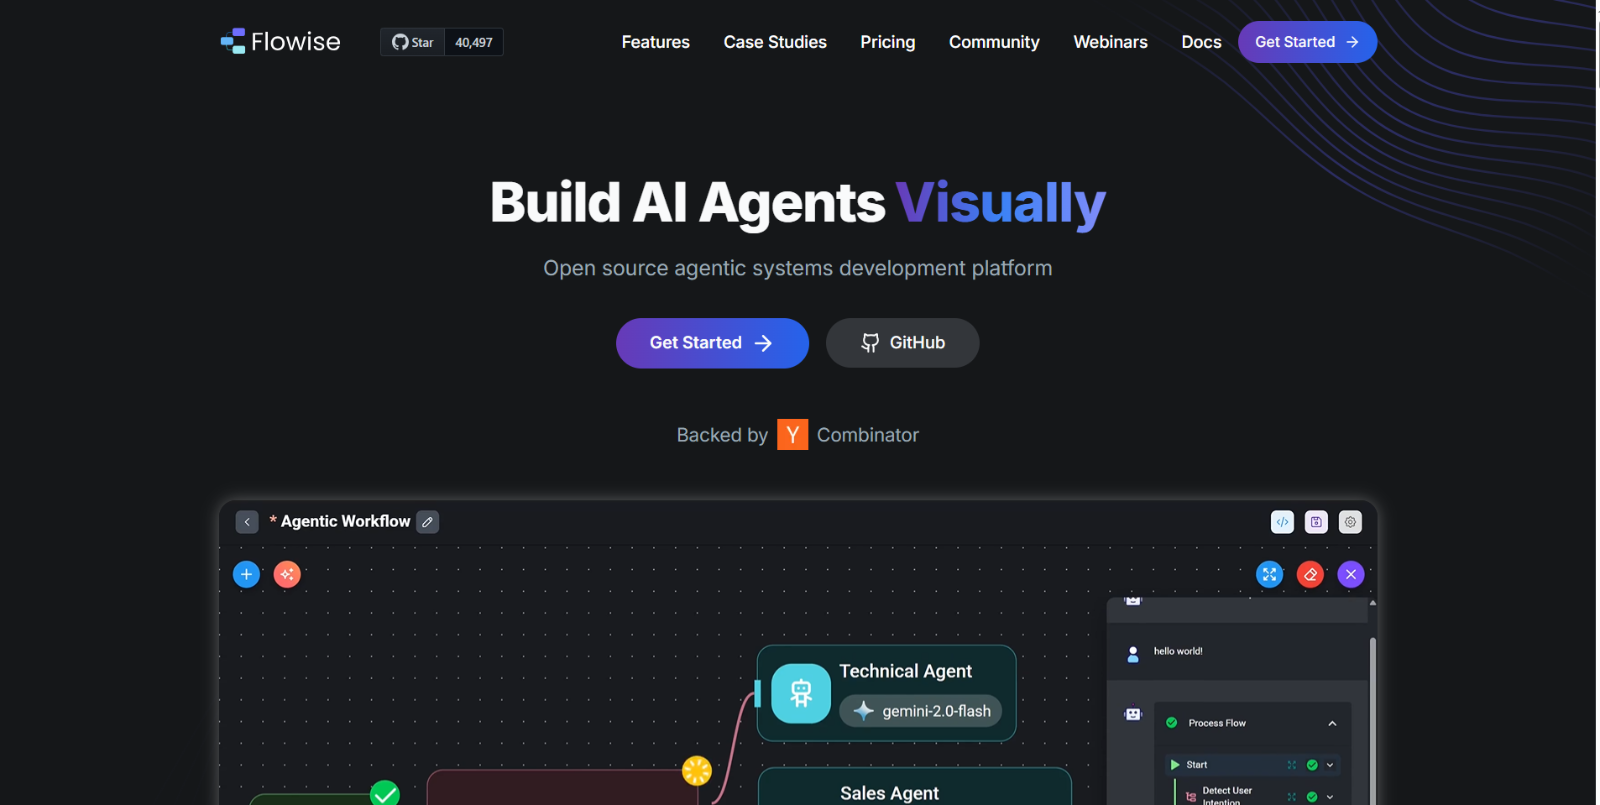Click the green checkmark node badge
1600x805 pixels.
point(385,794)
